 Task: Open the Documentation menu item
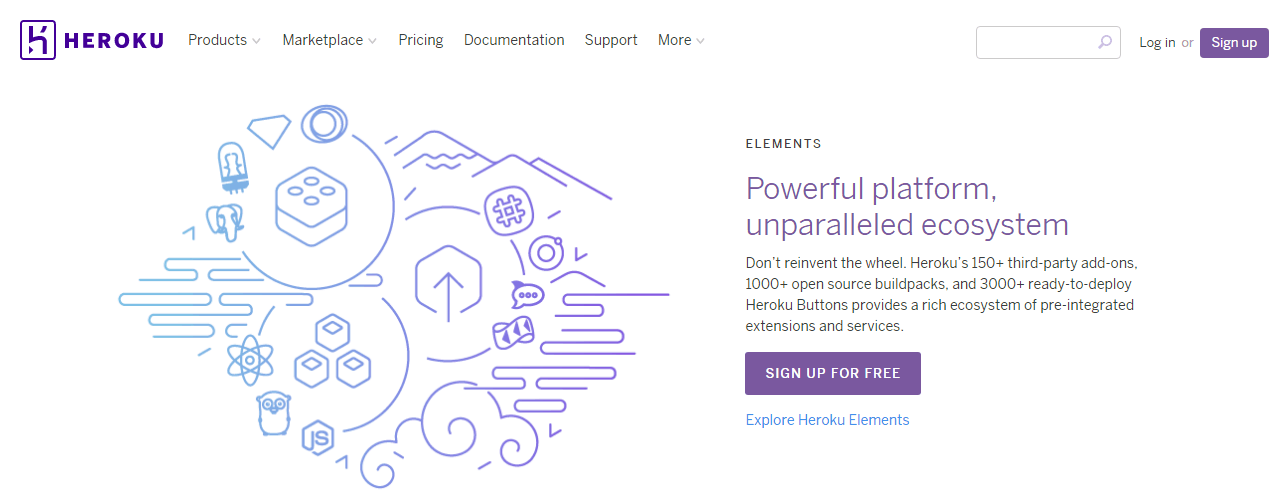(514, 41)
